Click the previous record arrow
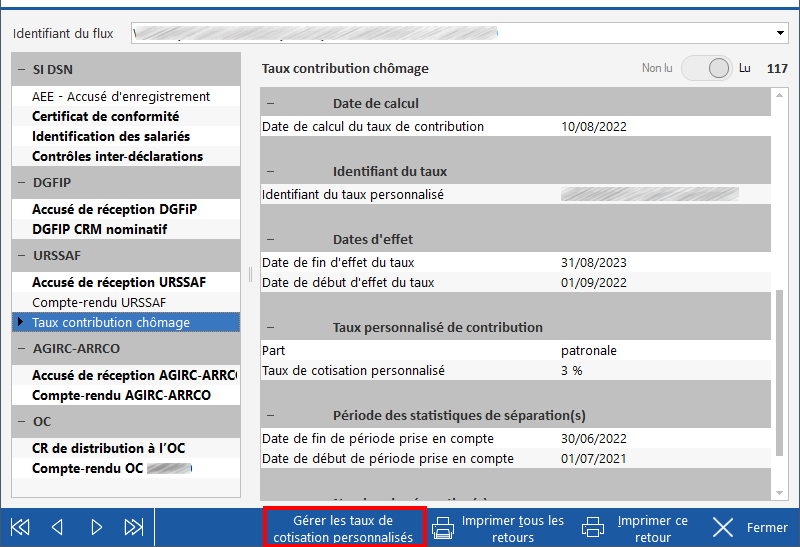Image resolution: width=800 pixels, height=547 pixels. pyautogui.click(x=57, y=527)
